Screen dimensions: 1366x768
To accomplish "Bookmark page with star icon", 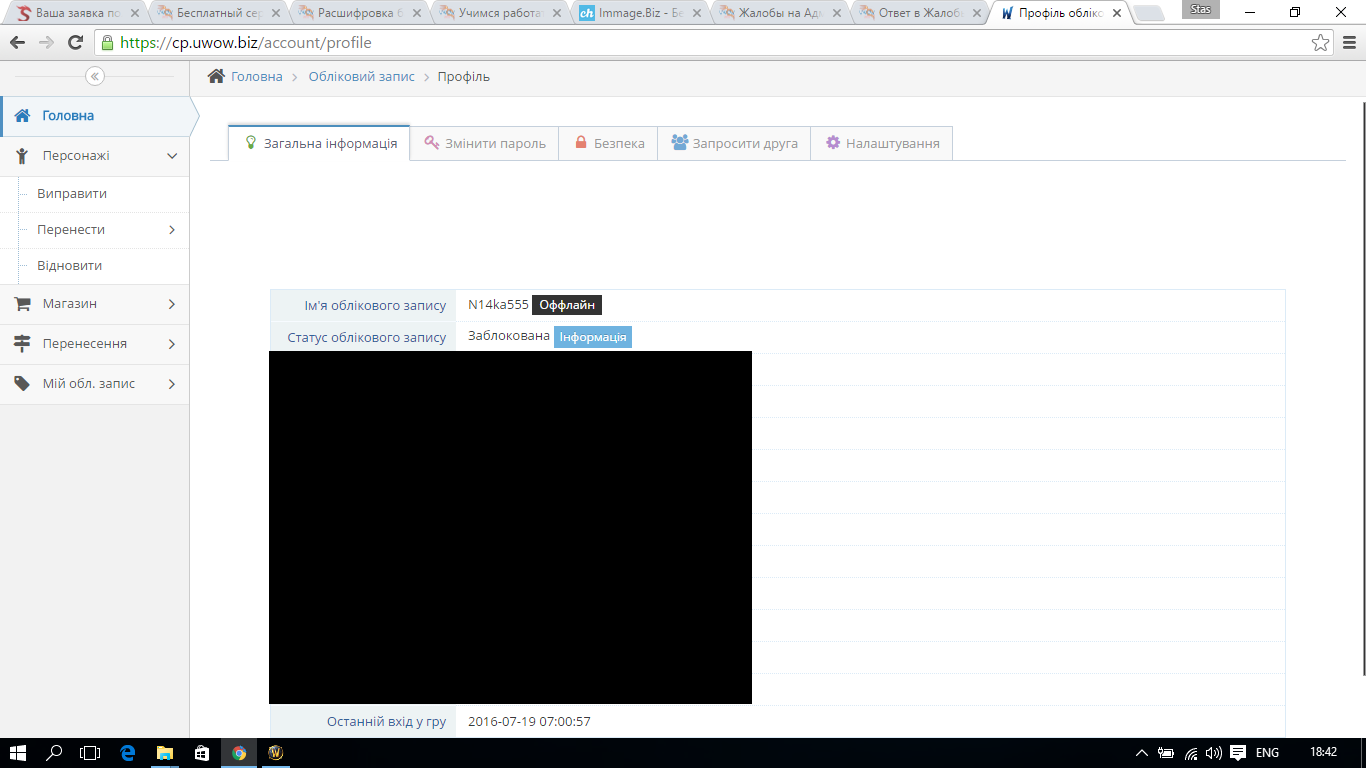I will click(1320, 43).
